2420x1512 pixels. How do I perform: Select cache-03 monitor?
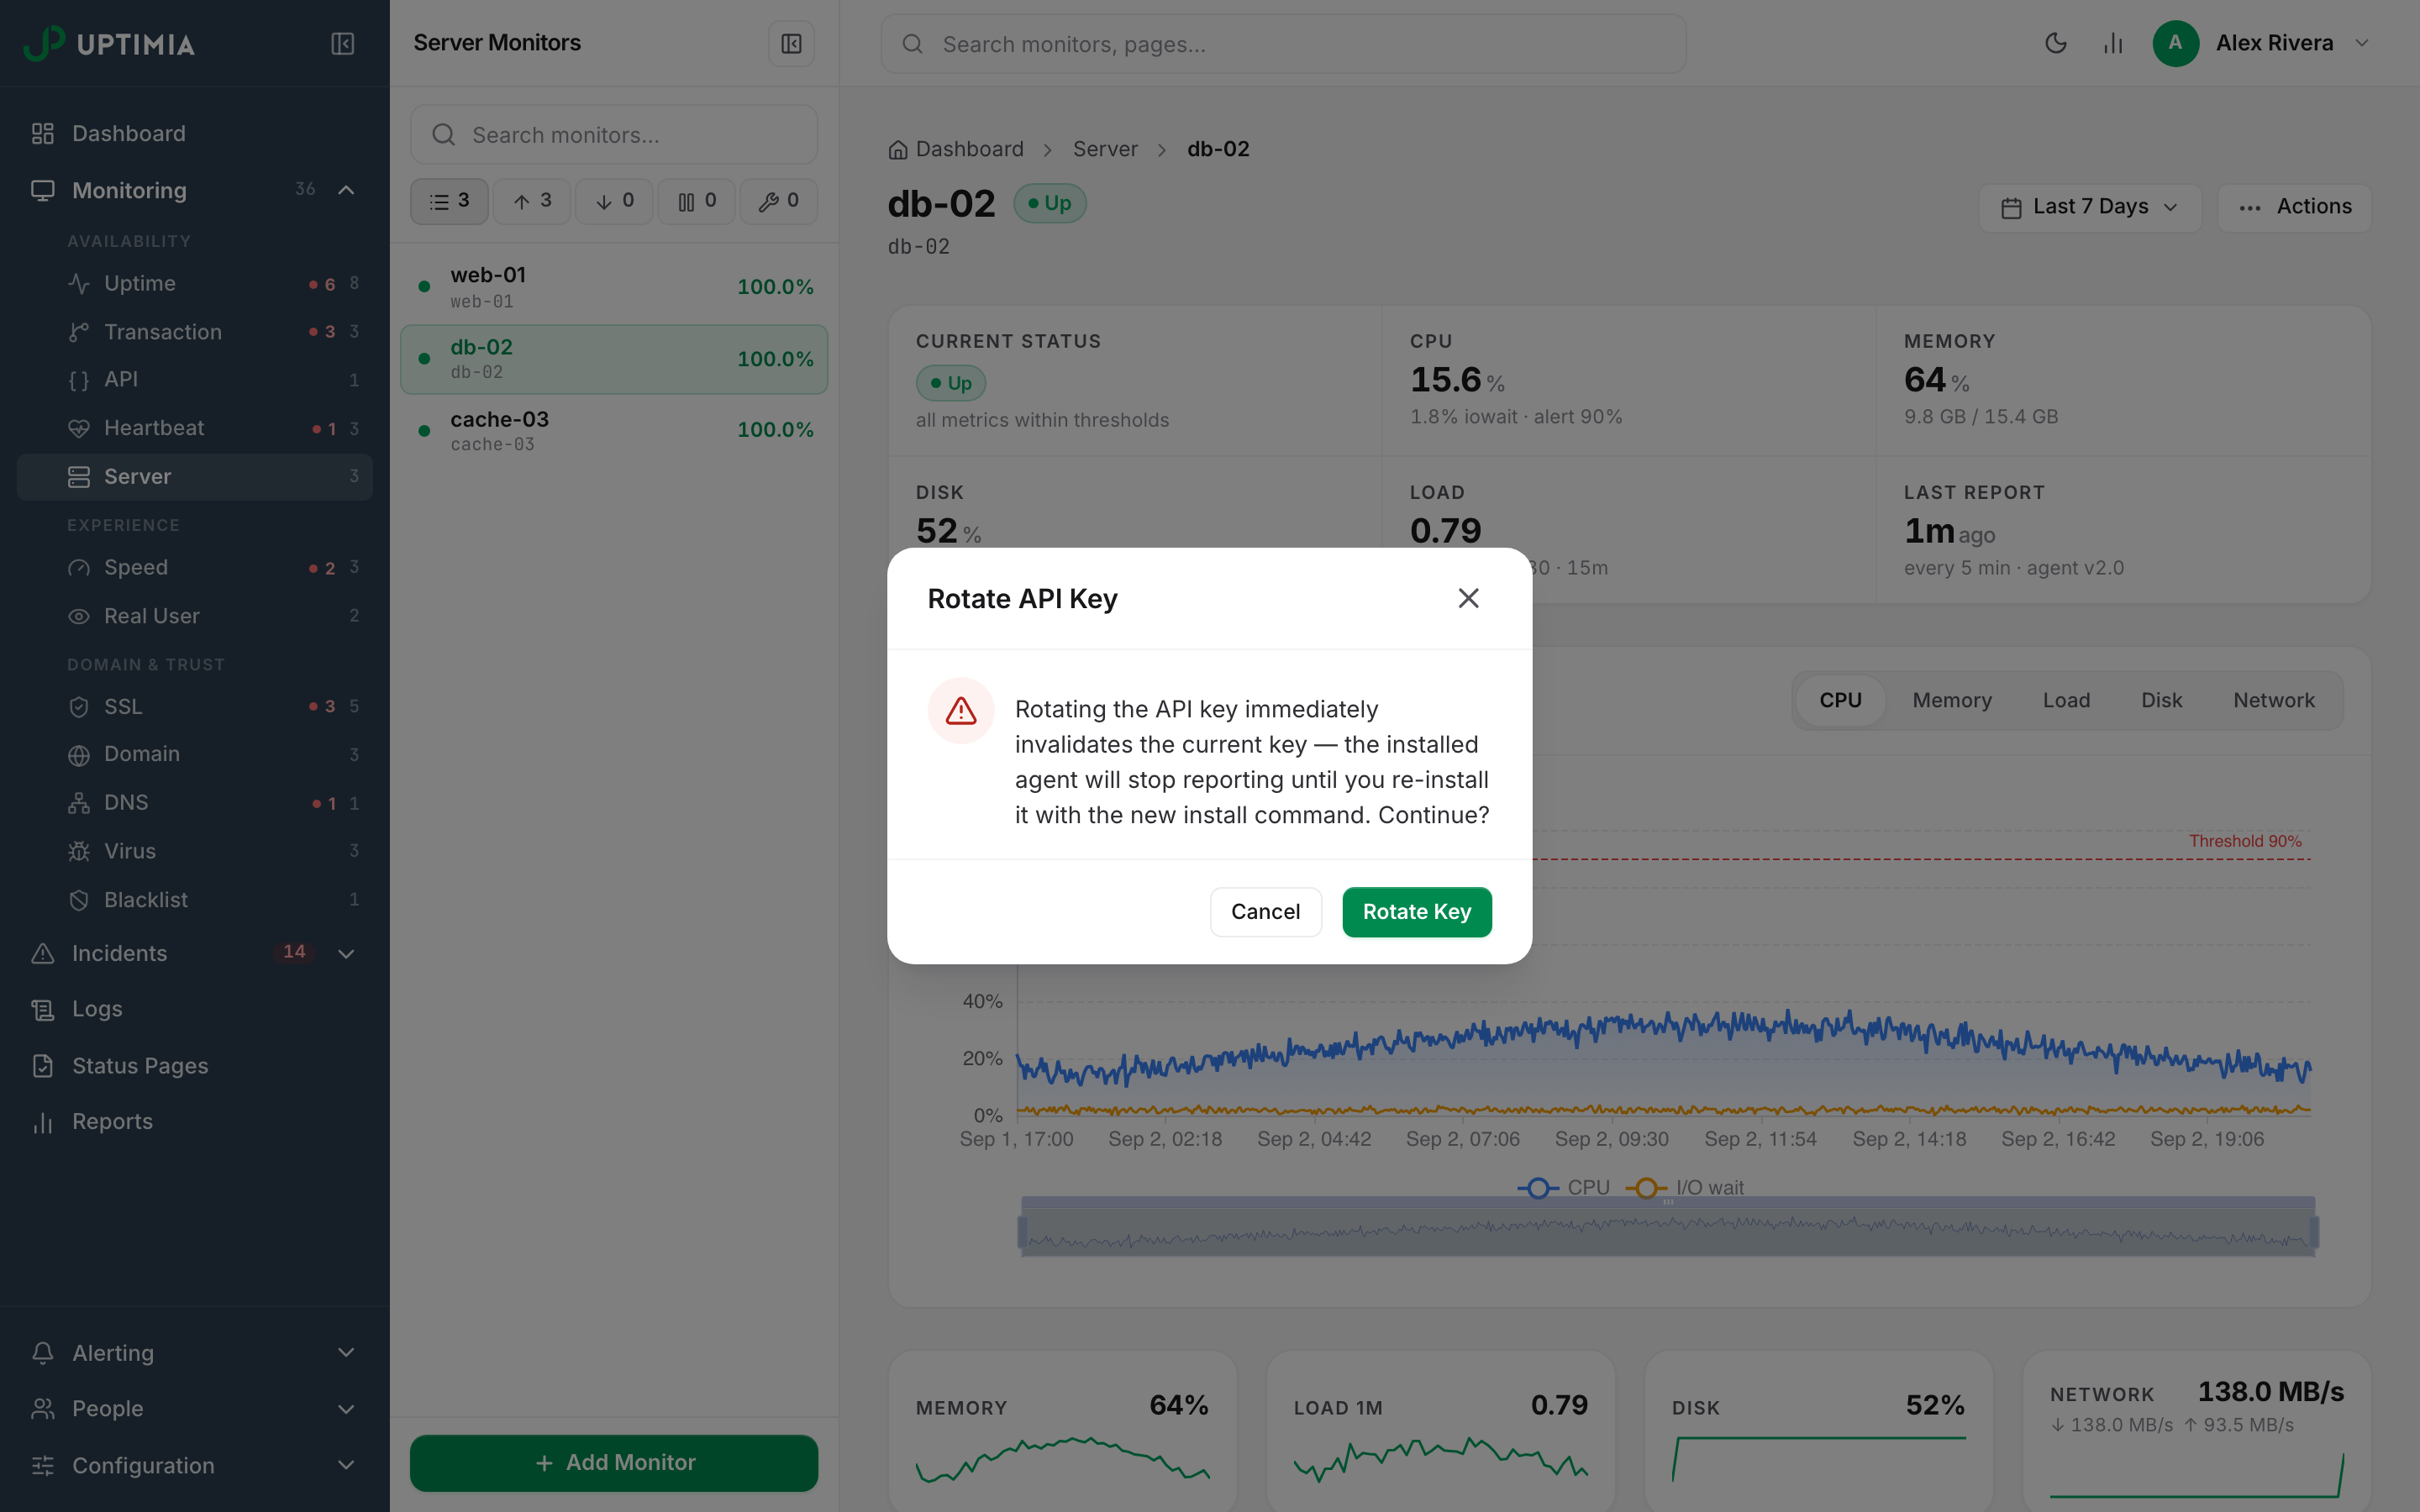click(x=614, y=431)
